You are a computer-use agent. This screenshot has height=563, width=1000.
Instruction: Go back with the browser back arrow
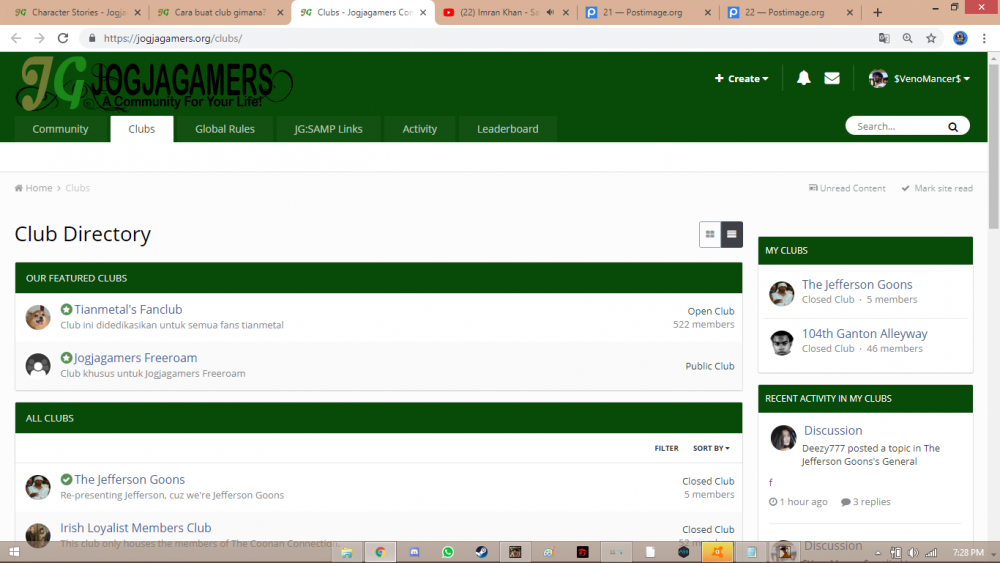pyautogui.click(x=16, y=38)
